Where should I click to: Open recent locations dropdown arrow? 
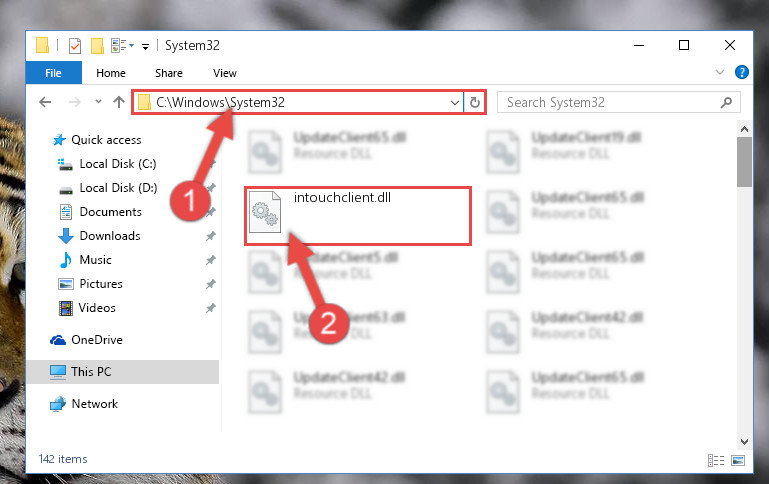pyautogui.click(x=98, y=102)
